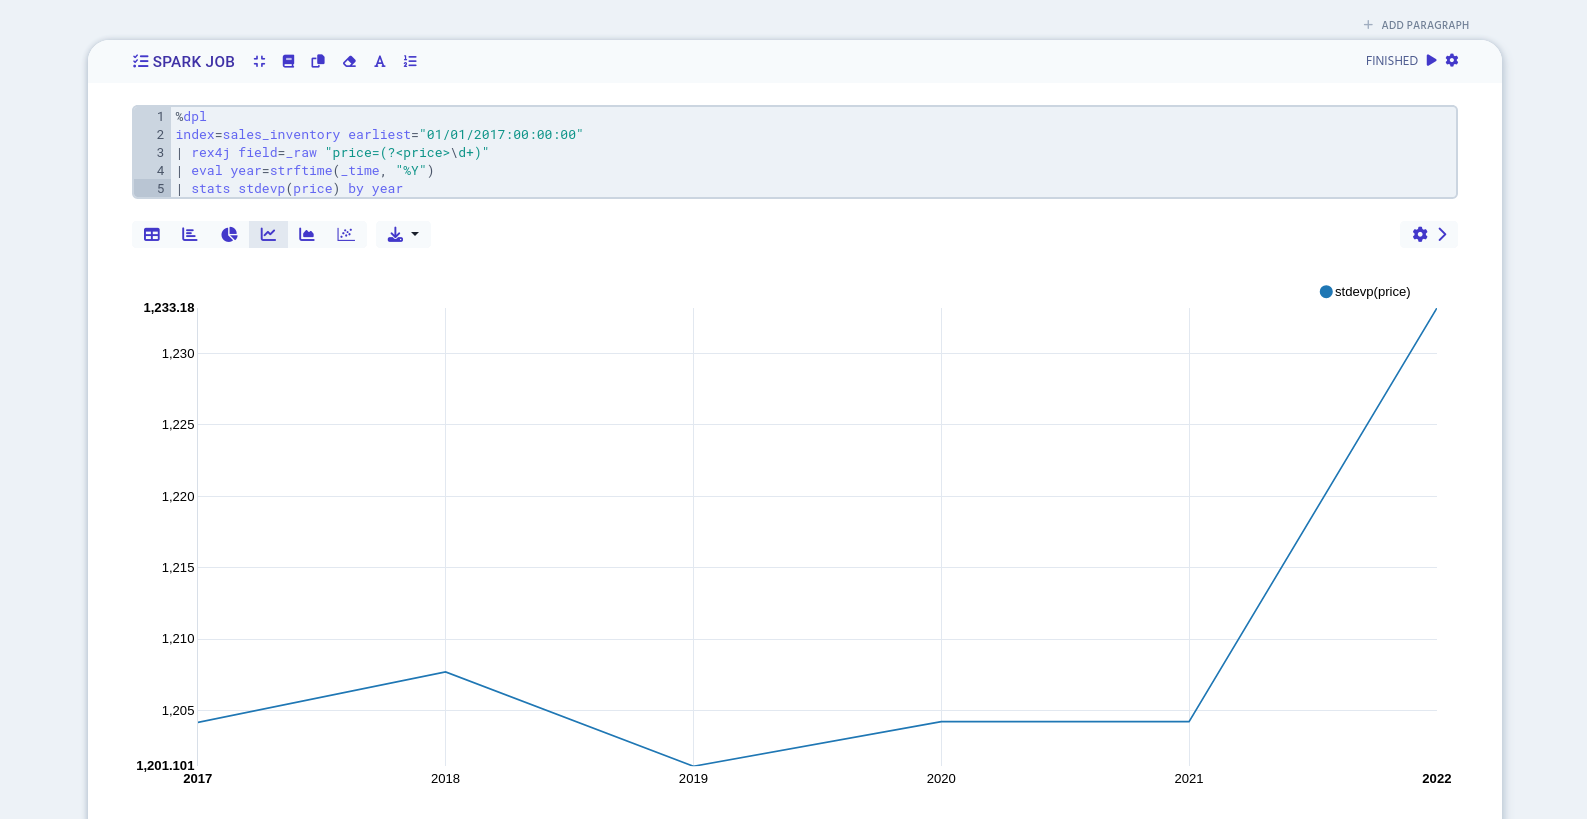Click the eval year=strftime code line
1587x819 pixels.
(813, 171)
